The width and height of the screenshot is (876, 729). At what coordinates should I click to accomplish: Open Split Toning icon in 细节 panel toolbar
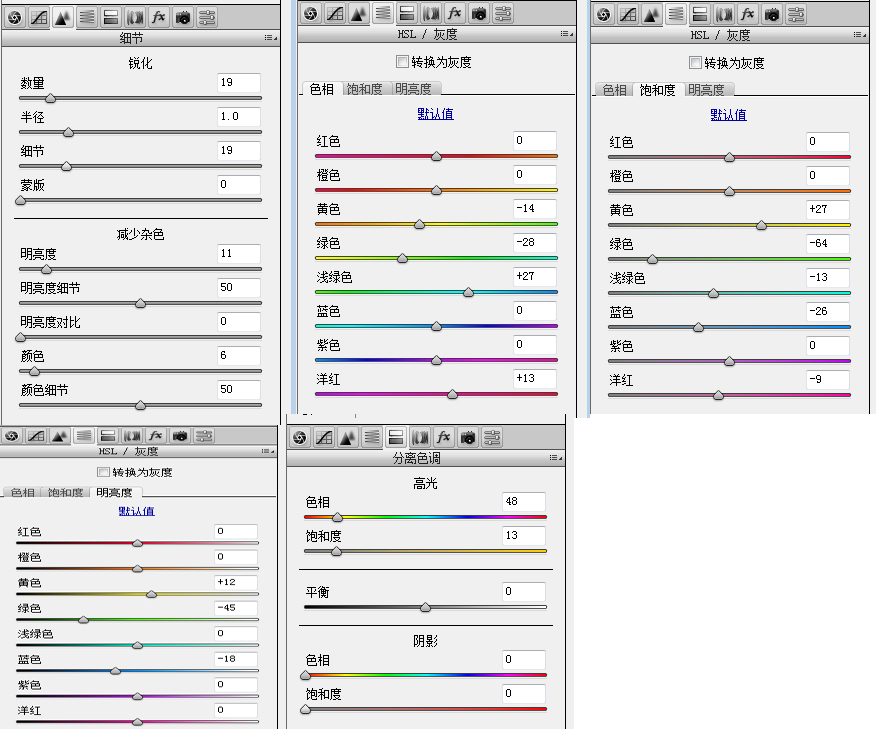(x=111, y=18)
